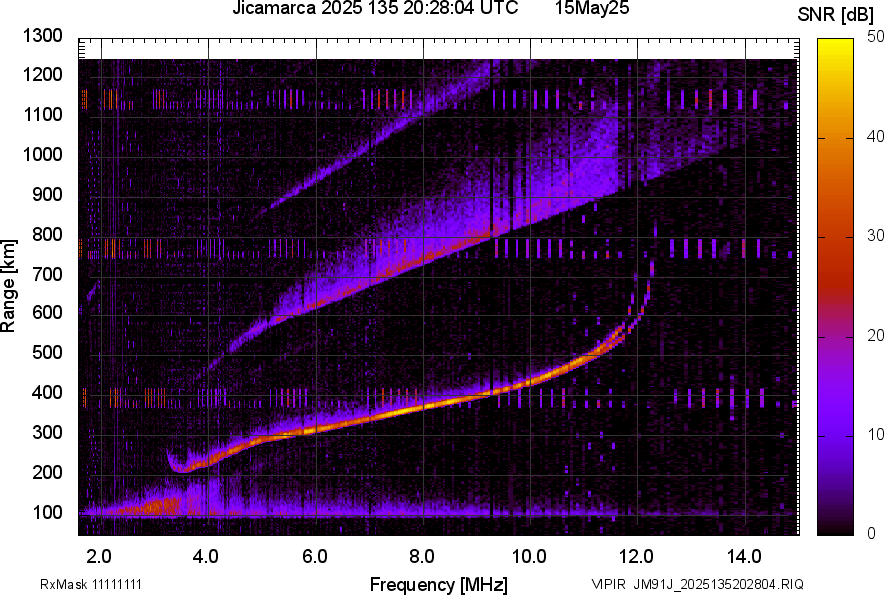Click the 8.0 frequency tick label
884x595 pixels.
point(422,557)
